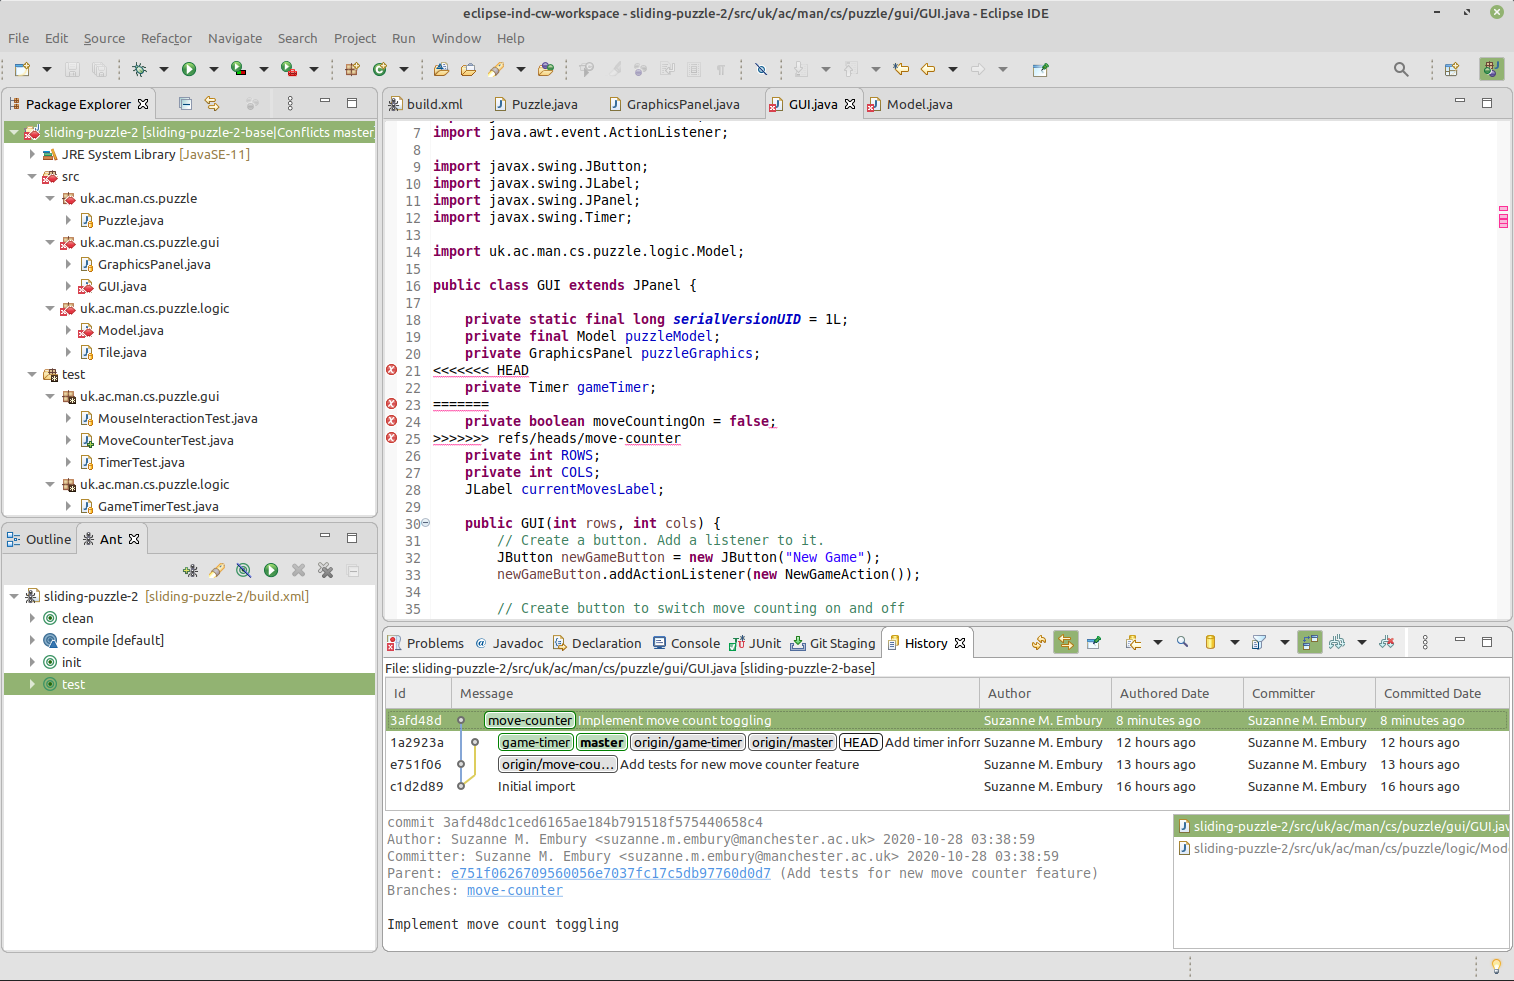
Task: Collapse the src folder node
Action: (x=32, y=176)
